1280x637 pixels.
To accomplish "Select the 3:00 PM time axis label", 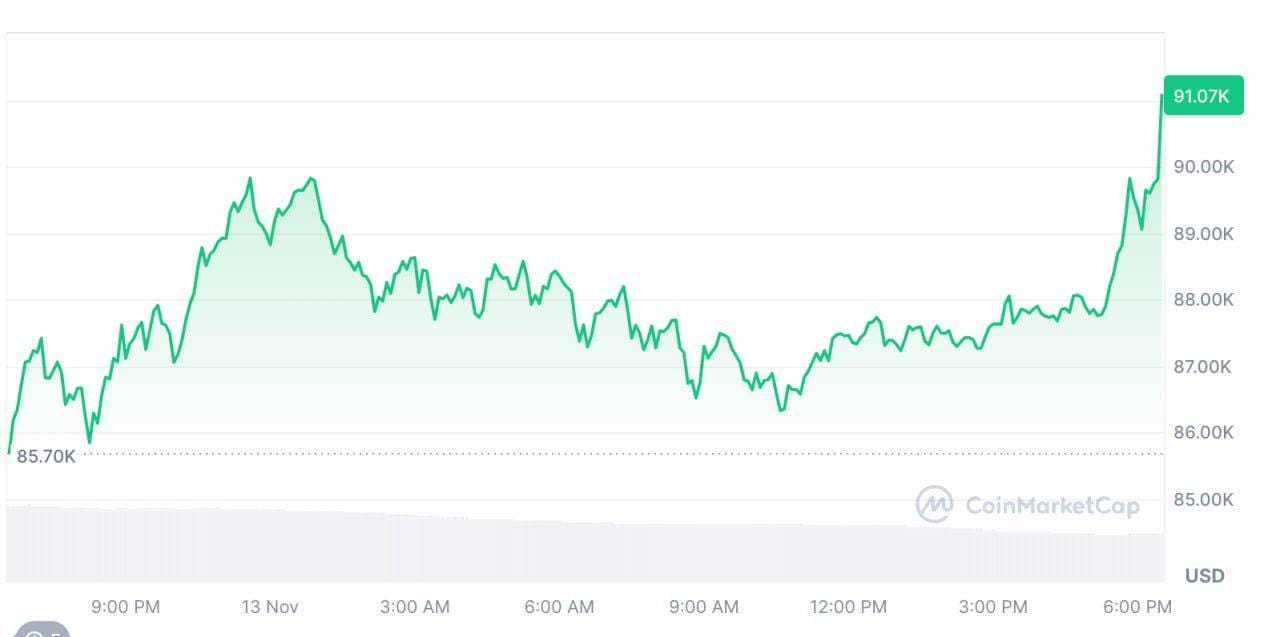I will pos(993,607).
